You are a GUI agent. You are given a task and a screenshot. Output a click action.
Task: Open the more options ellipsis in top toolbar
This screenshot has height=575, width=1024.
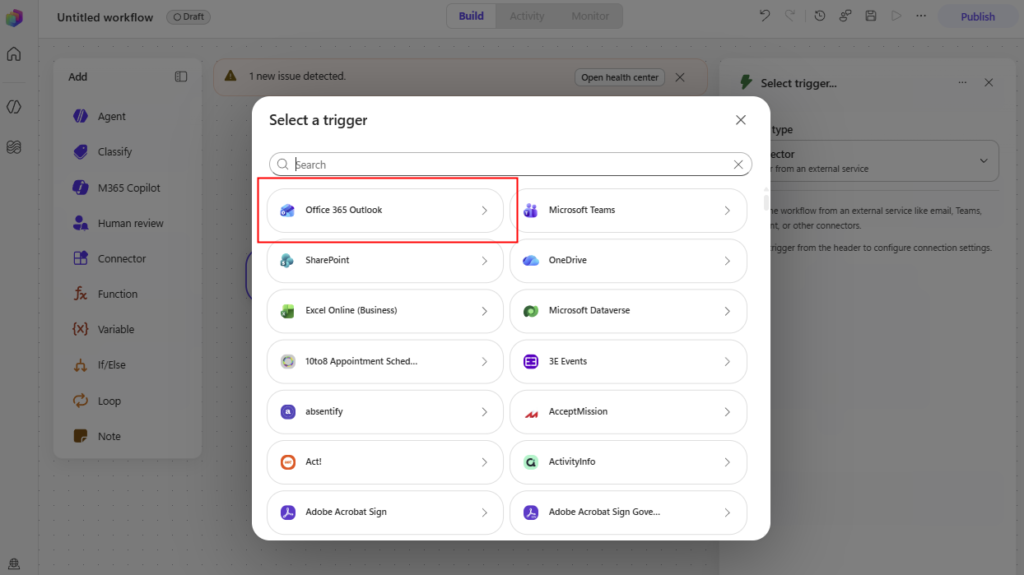[921, 16]
